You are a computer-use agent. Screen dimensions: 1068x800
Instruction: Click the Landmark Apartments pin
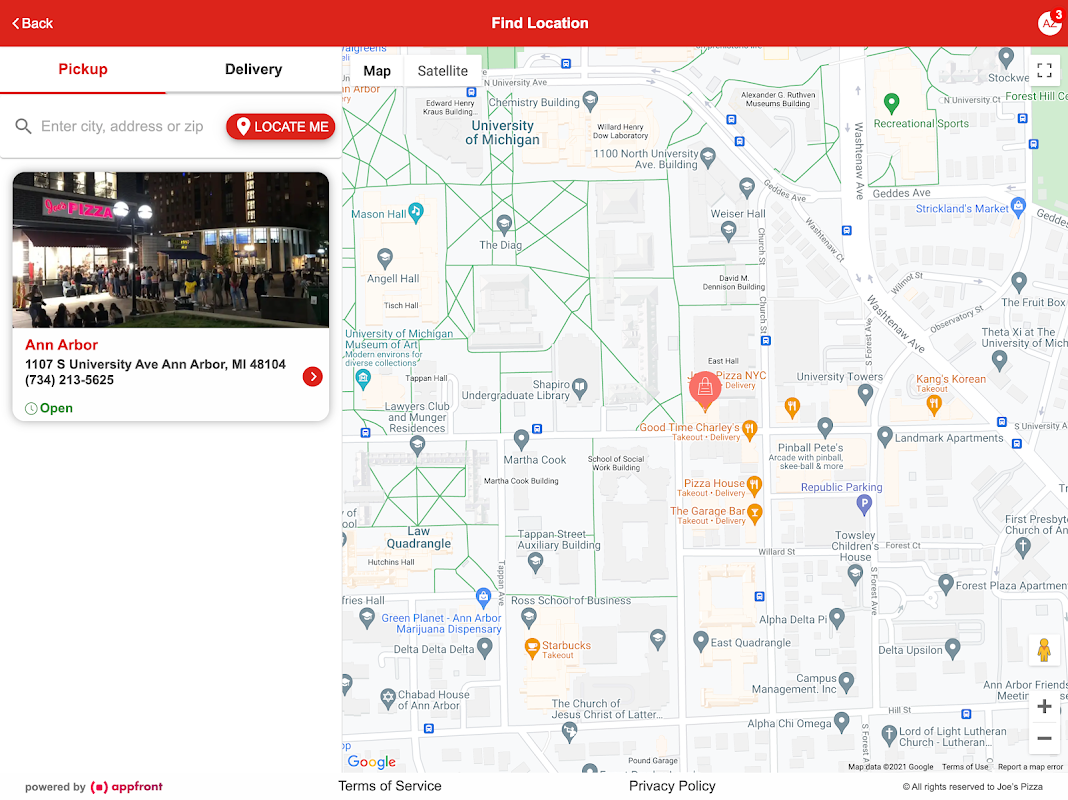tap(885, 436)
